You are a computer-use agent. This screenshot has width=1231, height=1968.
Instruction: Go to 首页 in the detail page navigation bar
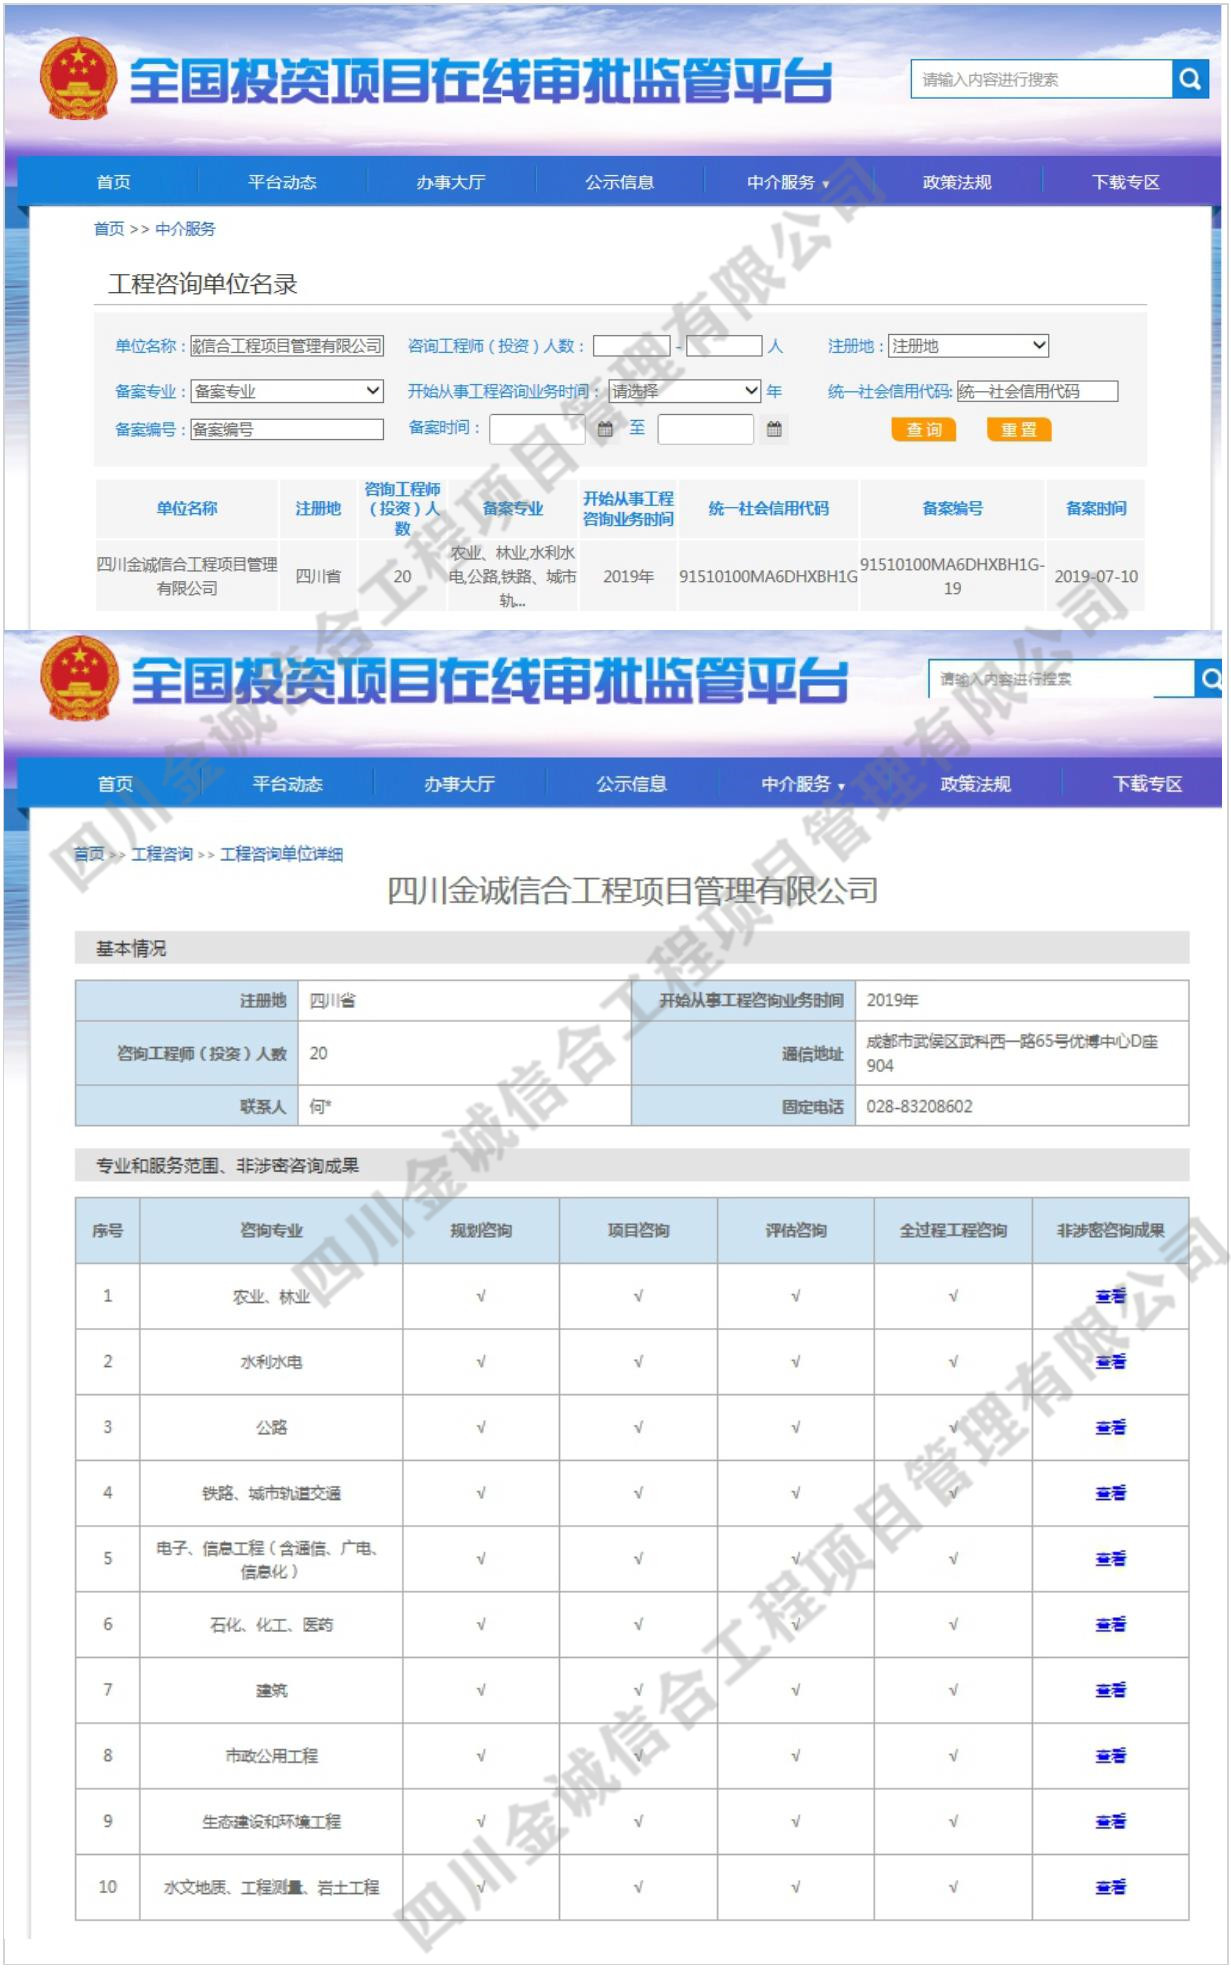coord(115,784)
